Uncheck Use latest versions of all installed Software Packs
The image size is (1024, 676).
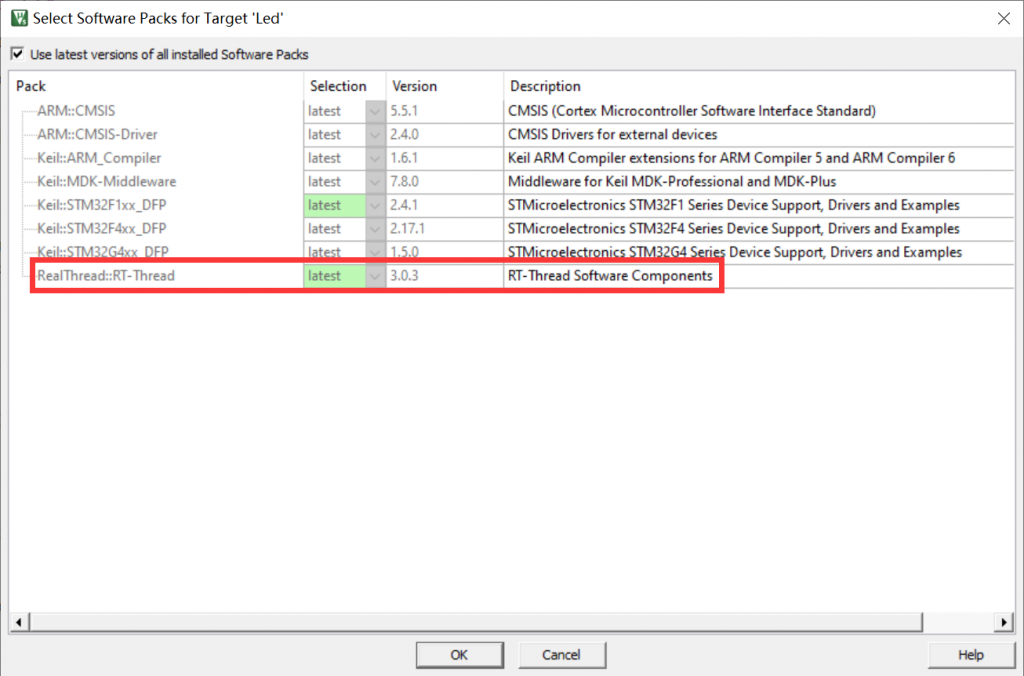point(18,54)
